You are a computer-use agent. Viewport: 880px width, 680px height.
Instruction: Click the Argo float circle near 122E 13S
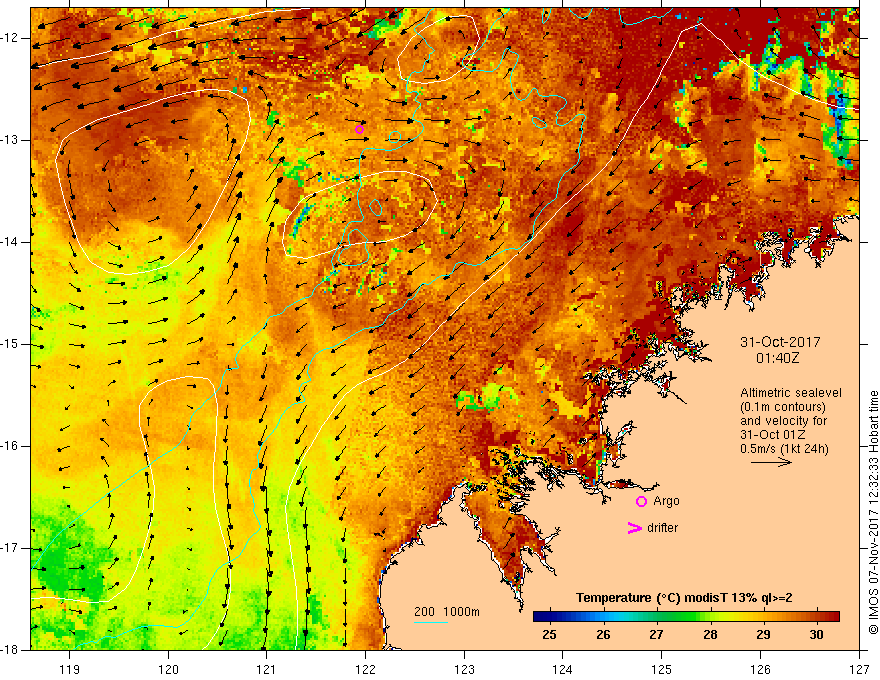click(x=359, y=130)
